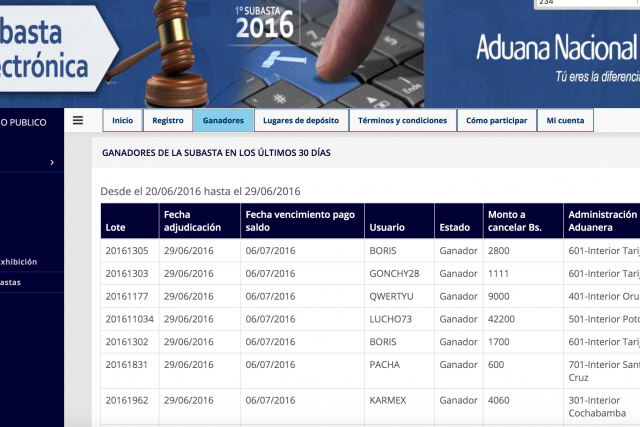
Task: Open Términos y condiciones tab
Action: [x=402, y=120]
